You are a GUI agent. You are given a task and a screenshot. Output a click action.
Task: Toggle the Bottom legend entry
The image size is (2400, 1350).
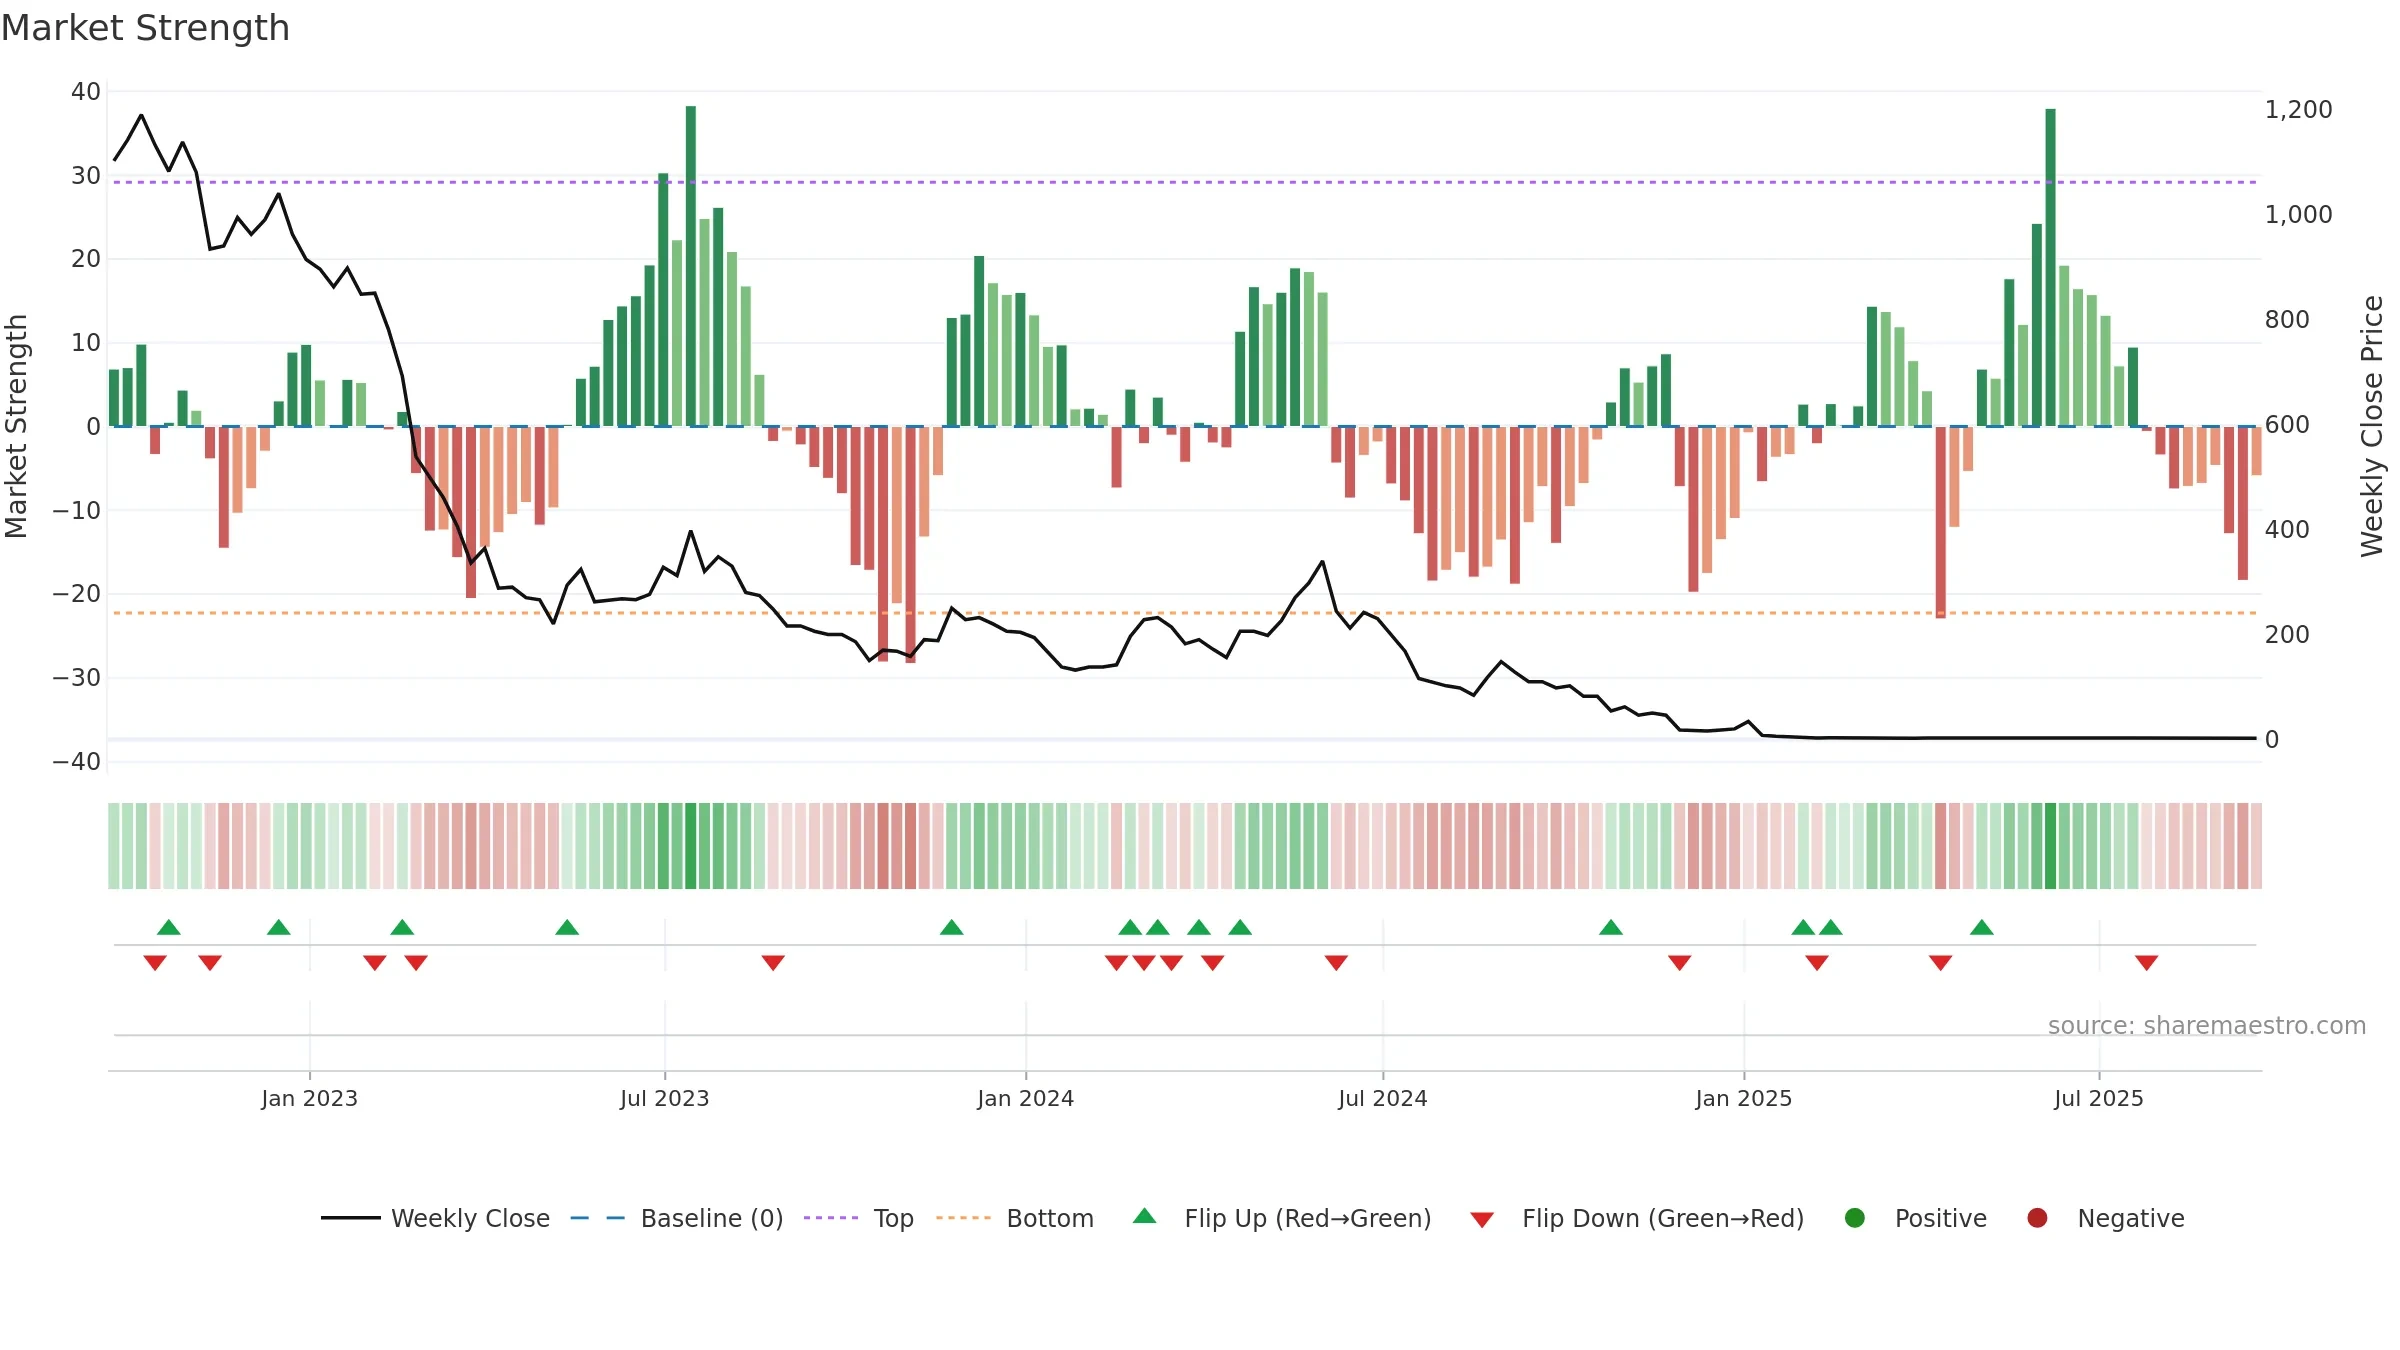click(x=1015, y=1218)
